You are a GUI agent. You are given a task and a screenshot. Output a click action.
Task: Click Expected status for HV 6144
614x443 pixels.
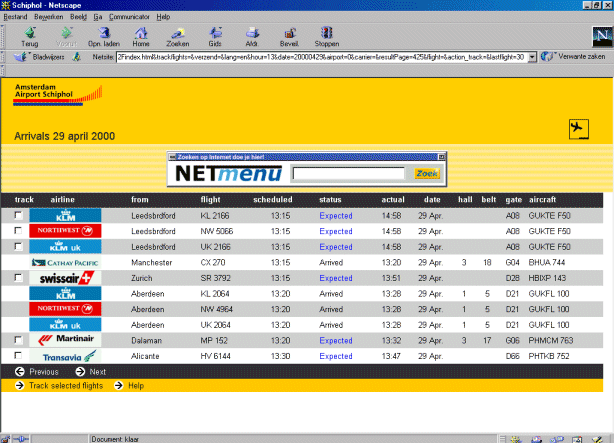click(x=336, y=356)
